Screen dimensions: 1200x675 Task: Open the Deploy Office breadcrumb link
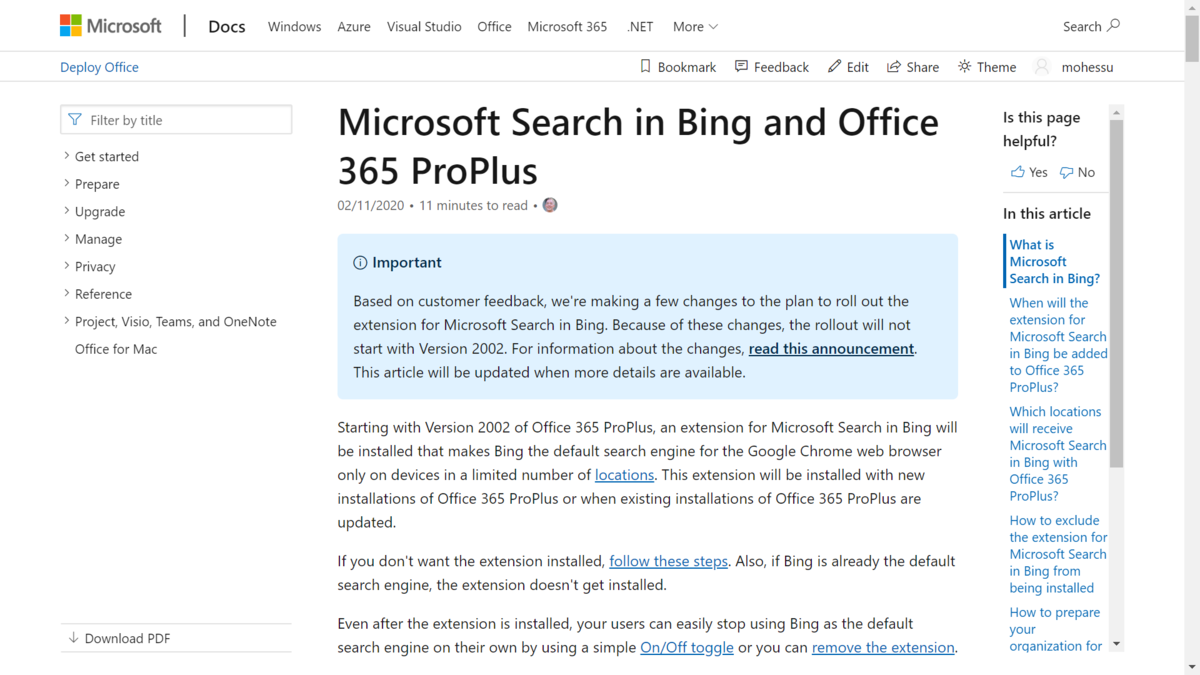click(99, 67)
